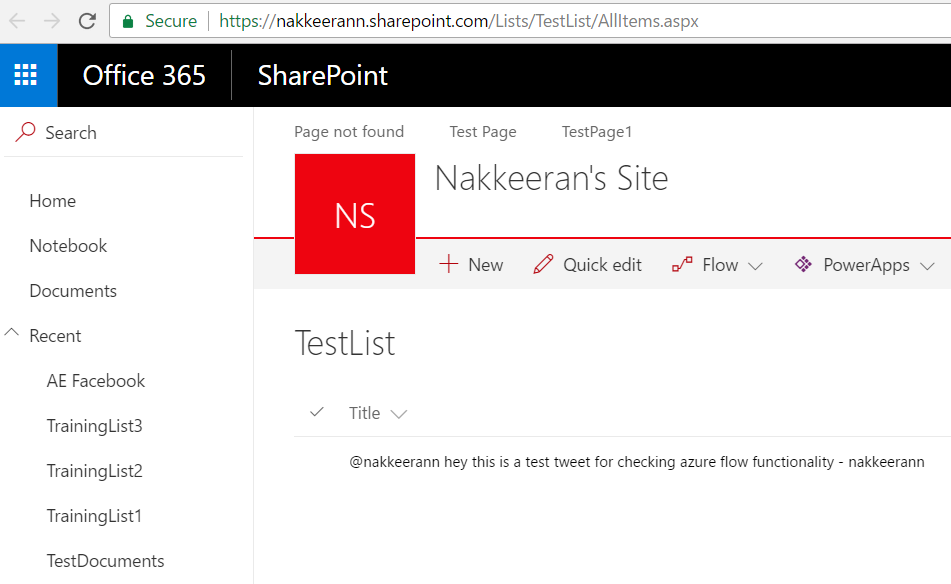
Task: Click the green secure padlock icon
Action: tap(128, 21)
